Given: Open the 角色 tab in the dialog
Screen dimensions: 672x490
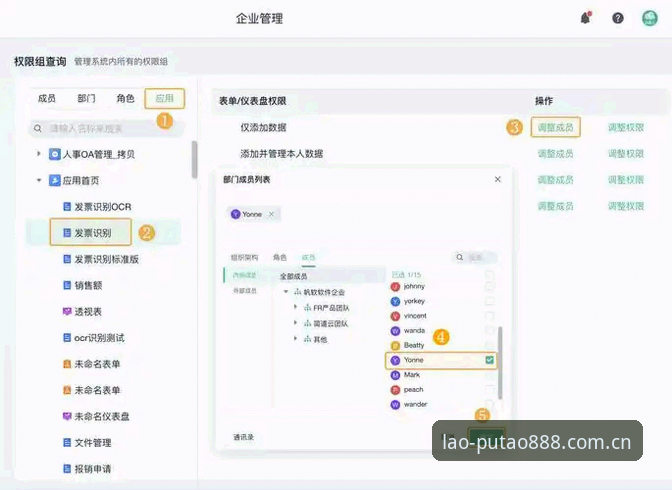Looking at the screenshot, I should pos(280,257).
